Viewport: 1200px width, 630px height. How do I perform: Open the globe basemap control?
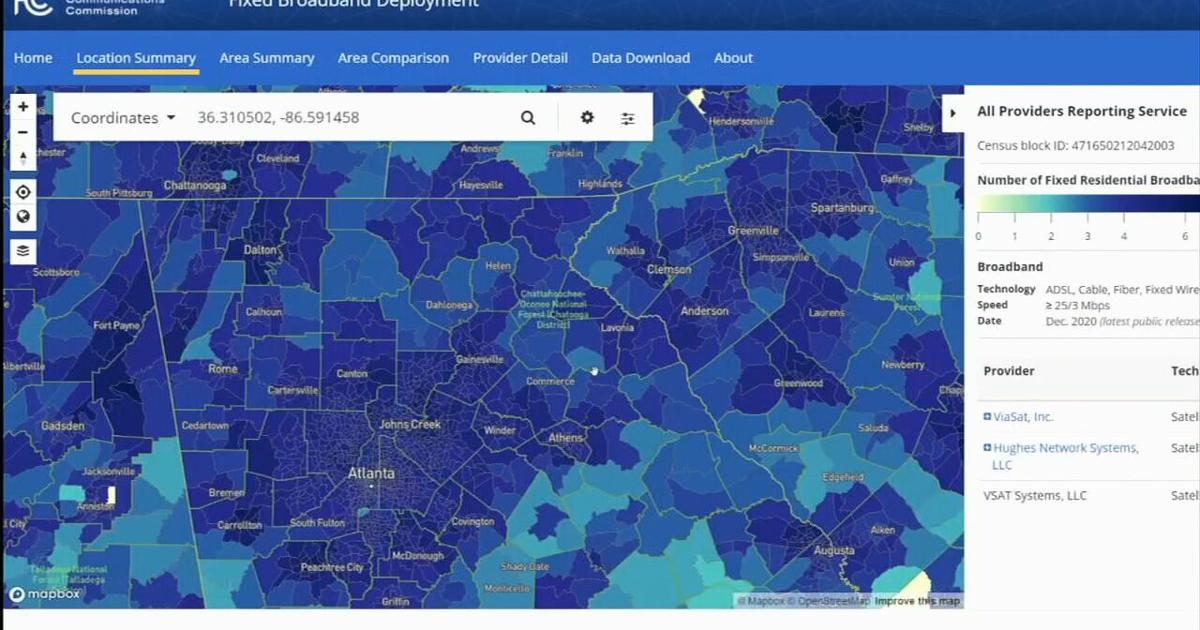[23, 217]
